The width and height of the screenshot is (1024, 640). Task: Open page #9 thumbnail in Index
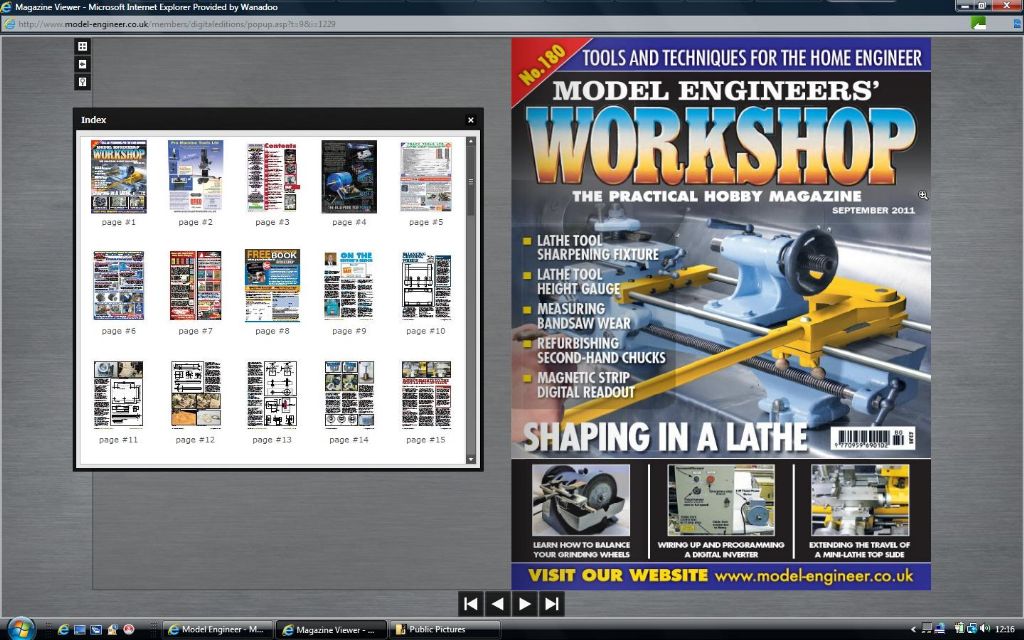349,285
